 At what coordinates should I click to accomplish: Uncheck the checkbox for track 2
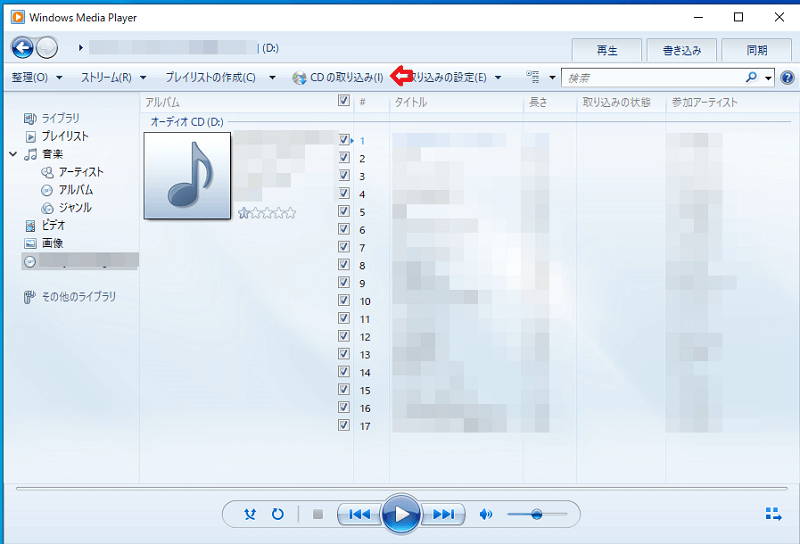344,157
